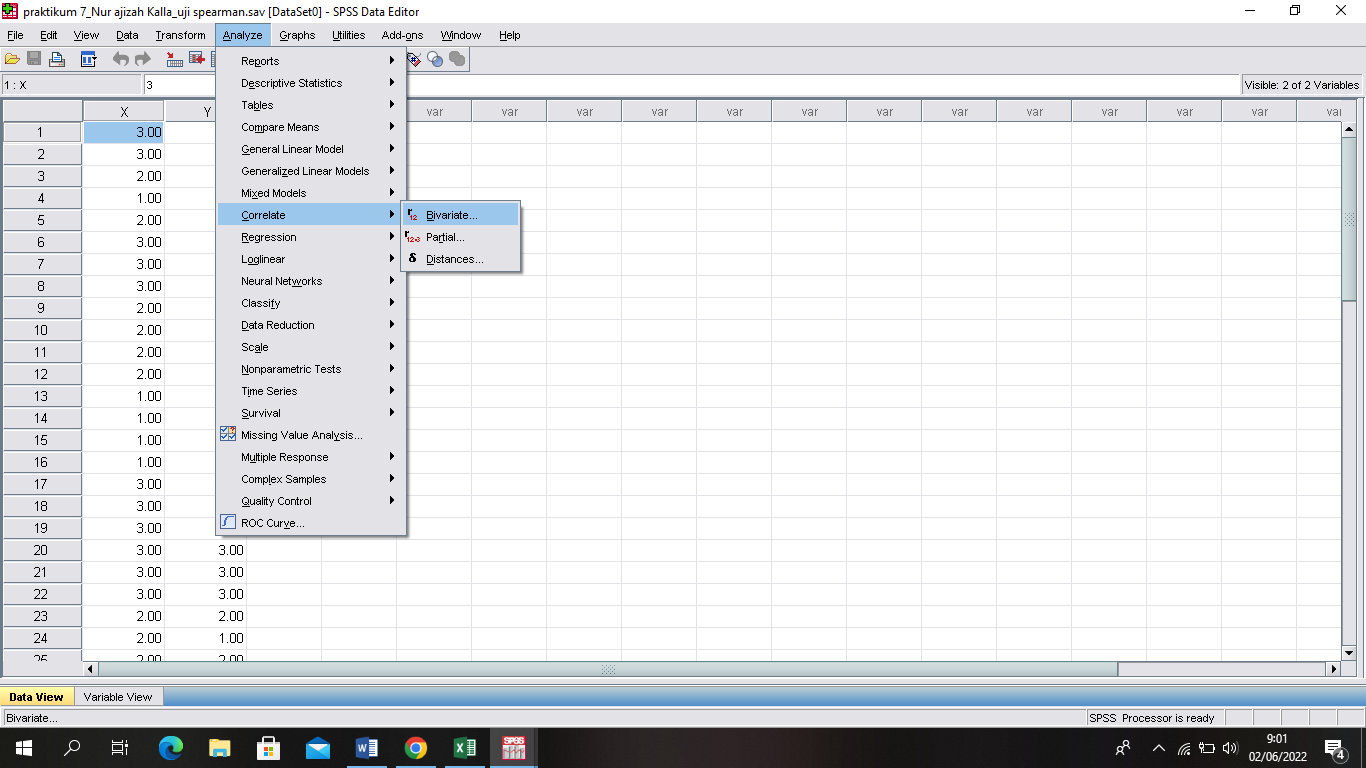Open the Mixed Models submenu entry
Screen dimensions: 1366x768
click(x=311, y=193)
